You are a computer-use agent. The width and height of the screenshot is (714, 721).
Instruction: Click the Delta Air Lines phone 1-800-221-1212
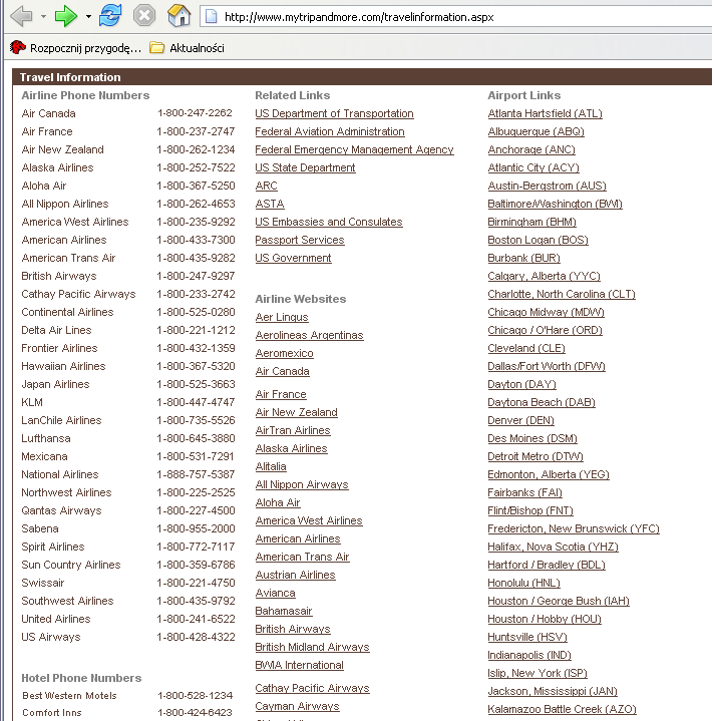coord(196,330)
